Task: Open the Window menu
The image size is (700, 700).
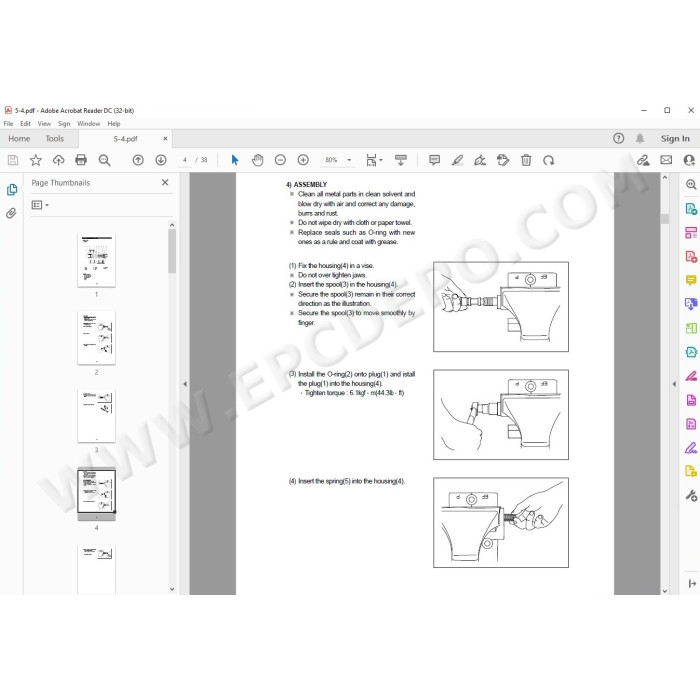Action: (x=88, y=124)
